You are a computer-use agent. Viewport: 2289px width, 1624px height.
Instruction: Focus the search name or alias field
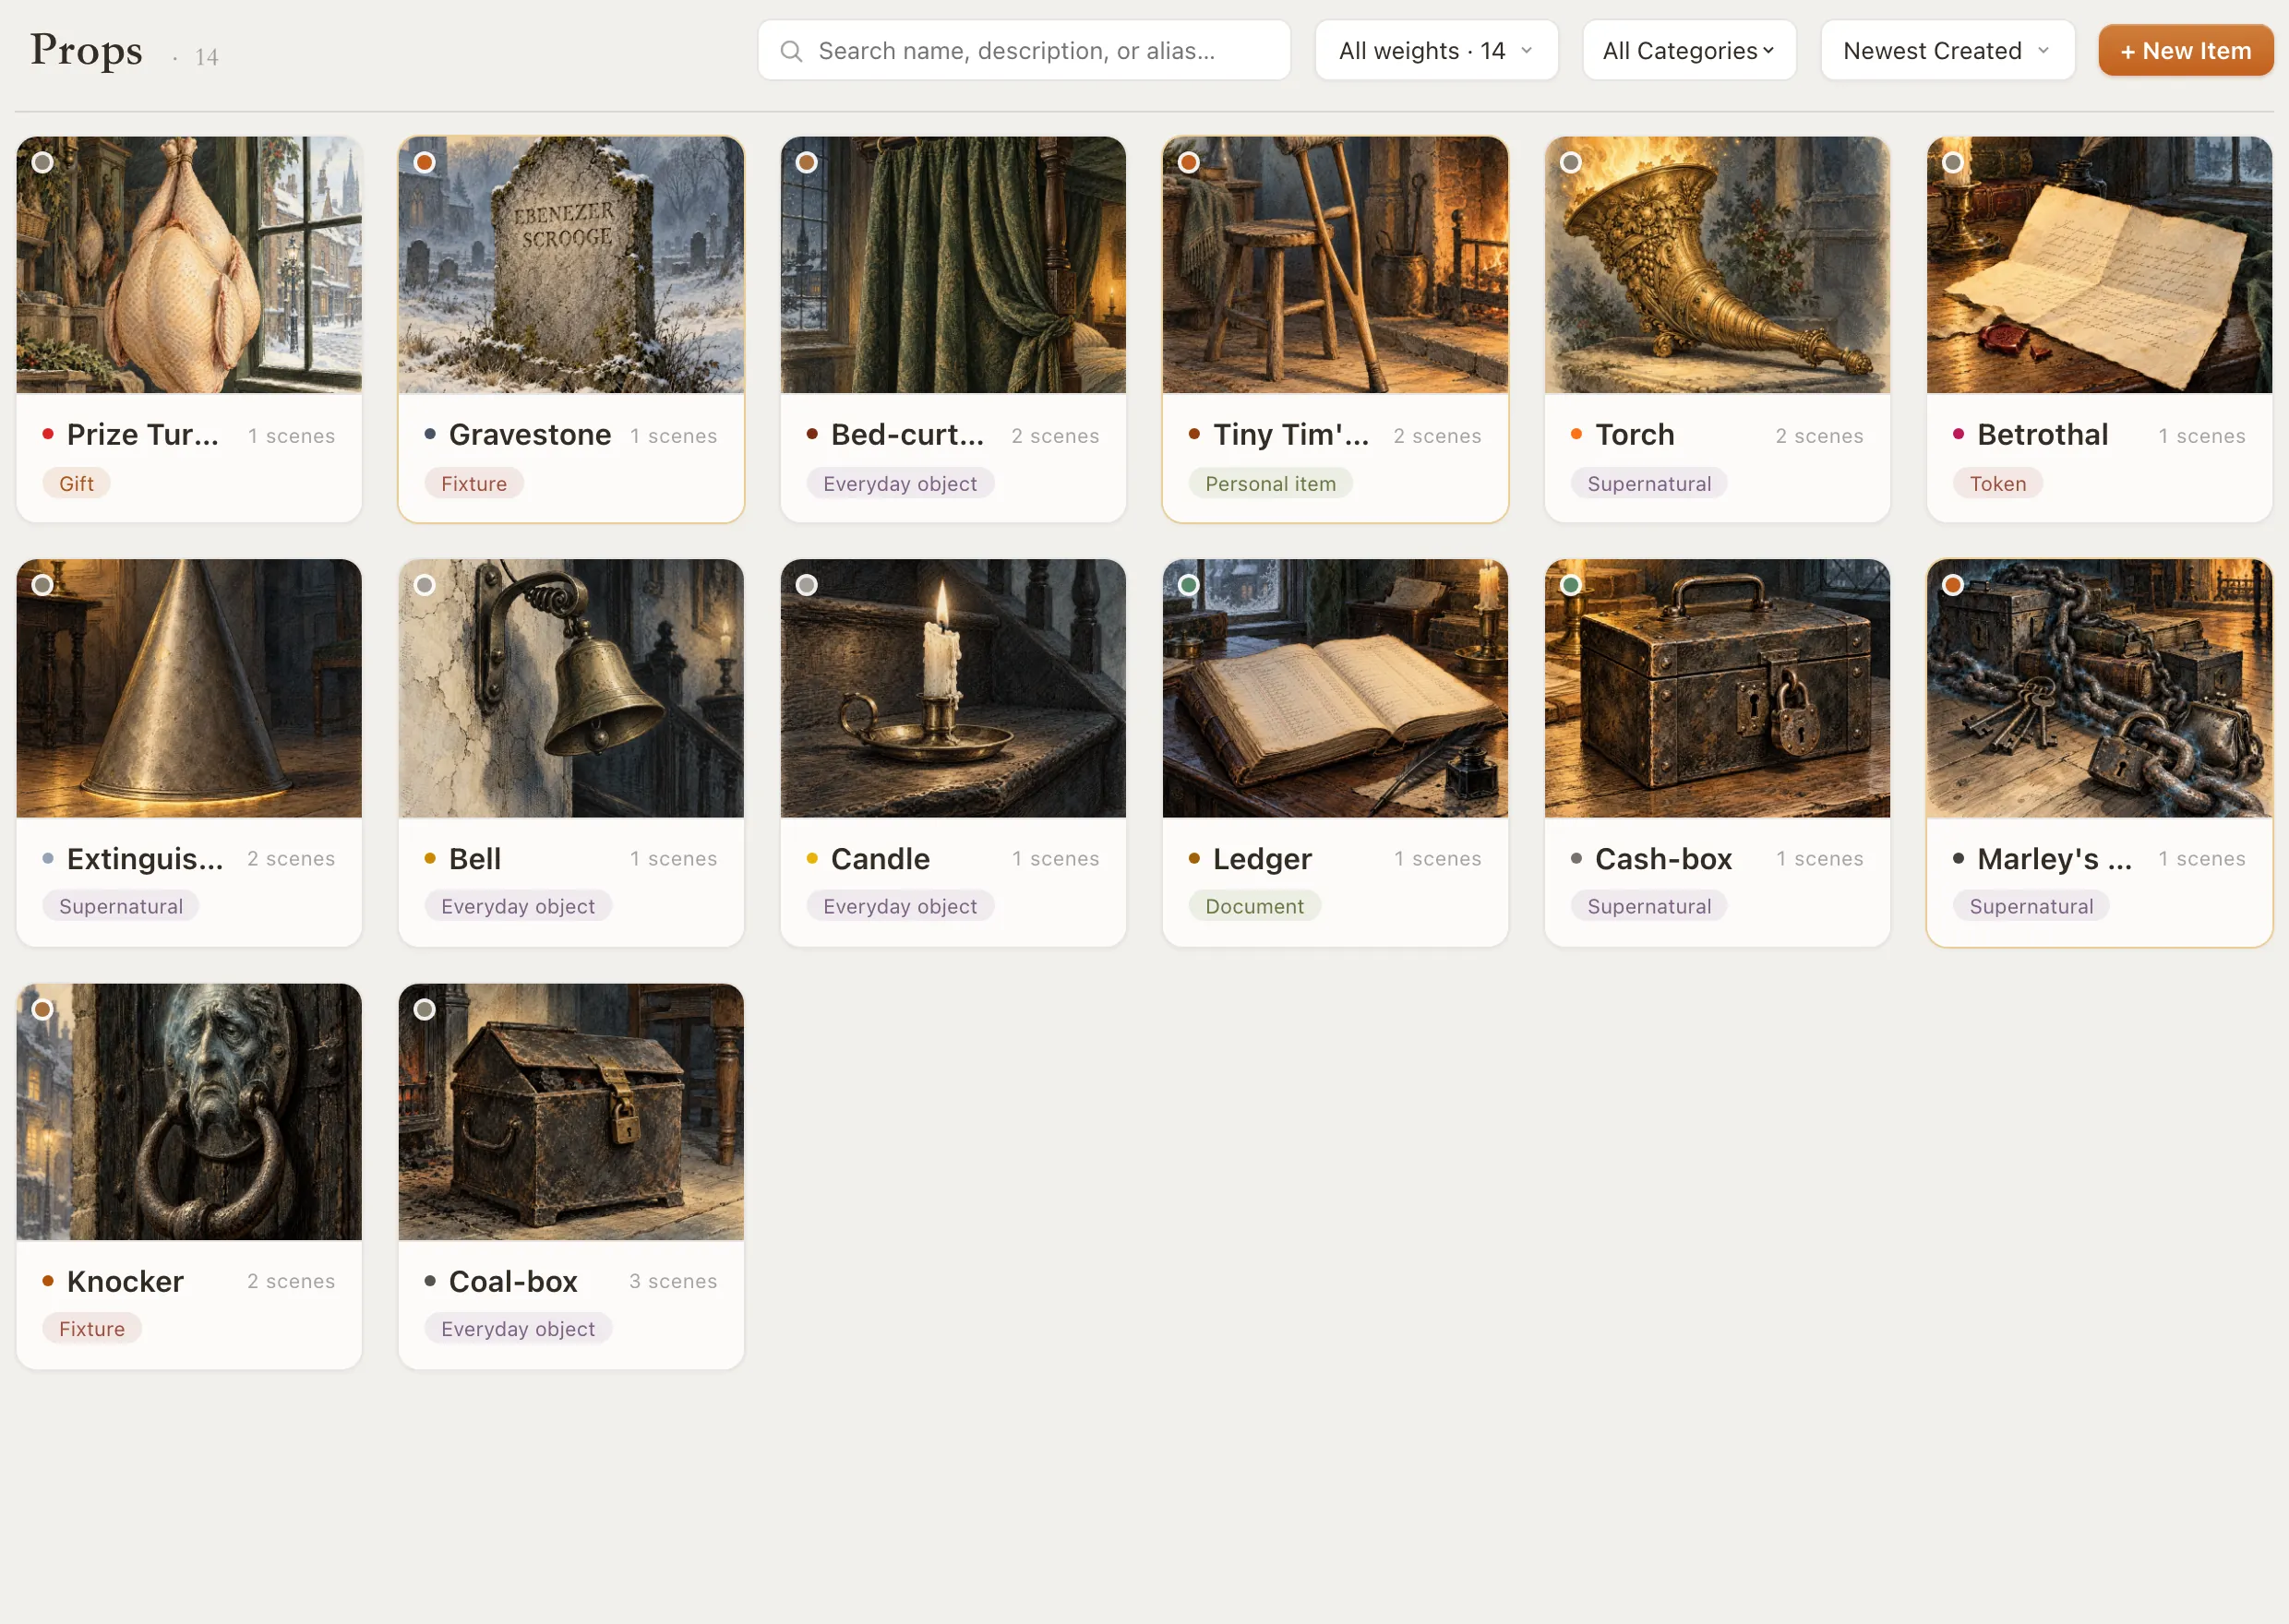pyautogui.click(x=1024, y=50)
